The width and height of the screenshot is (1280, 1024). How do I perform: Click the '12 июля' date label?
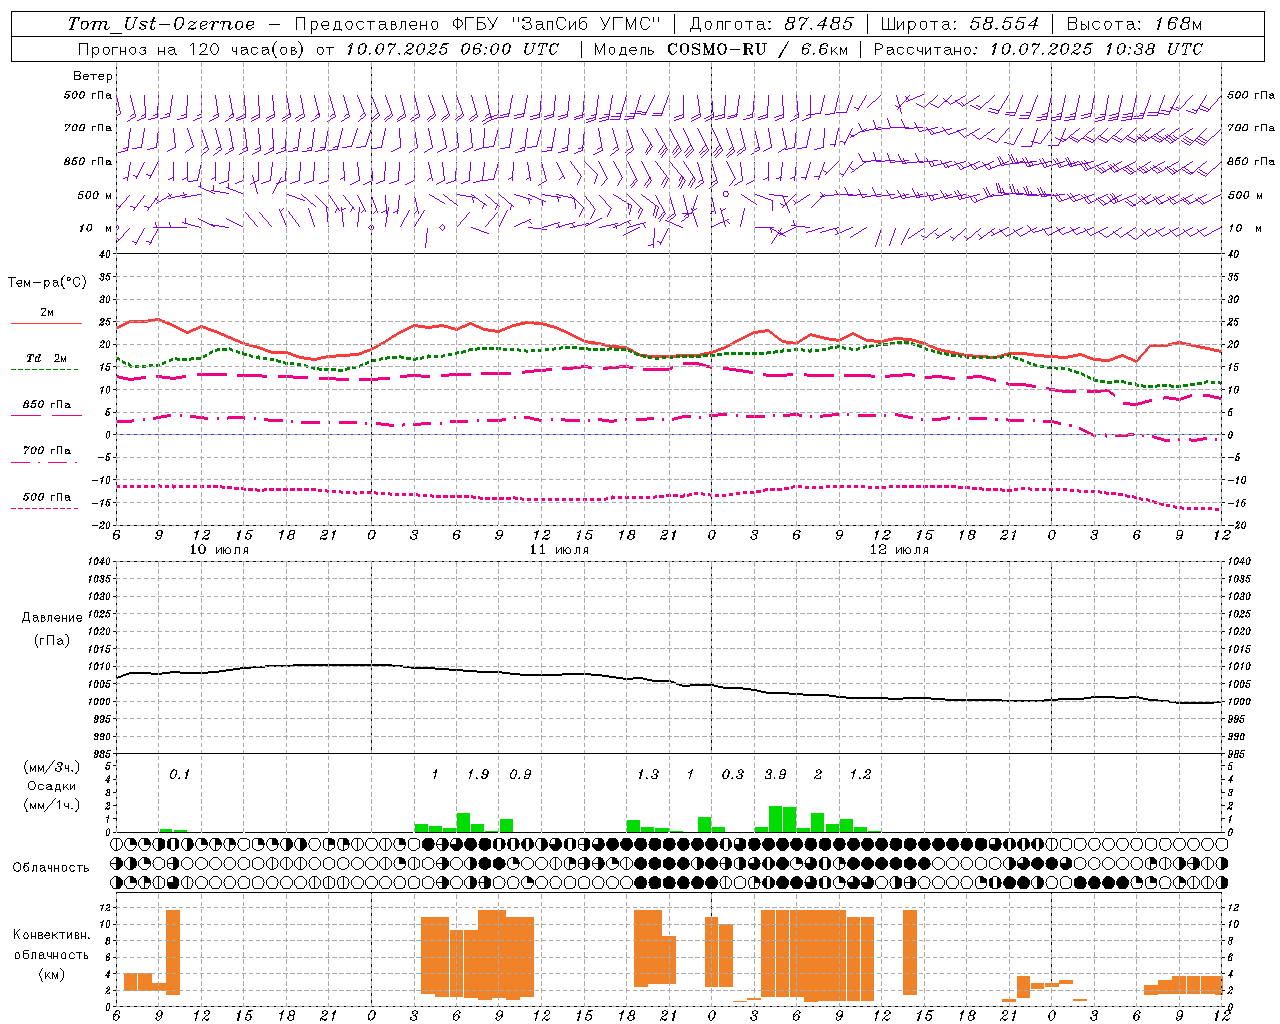(899, 550)
